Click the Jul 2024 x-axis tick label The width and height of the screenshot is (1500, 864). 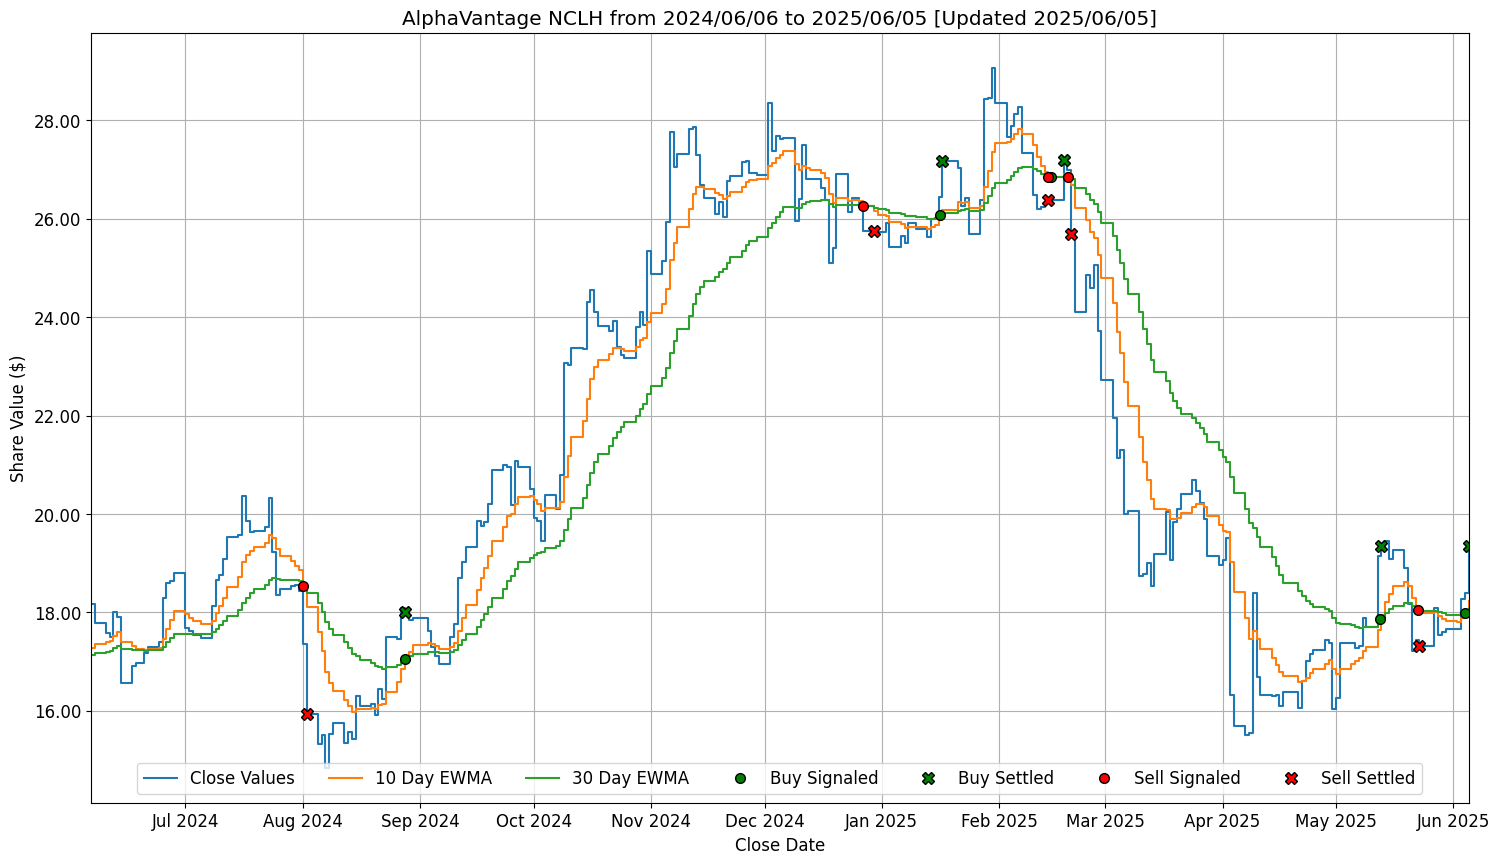185,822
